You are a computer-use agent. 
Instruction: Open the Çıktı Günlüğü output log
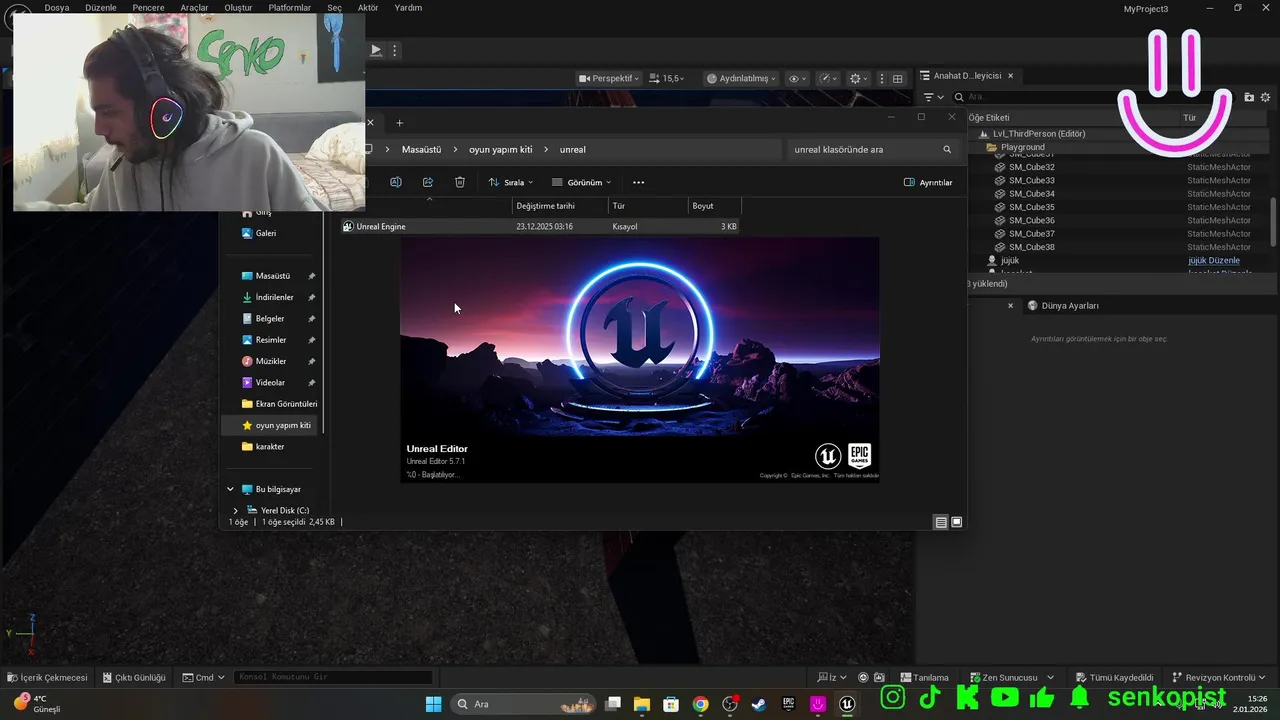(133, 677)
